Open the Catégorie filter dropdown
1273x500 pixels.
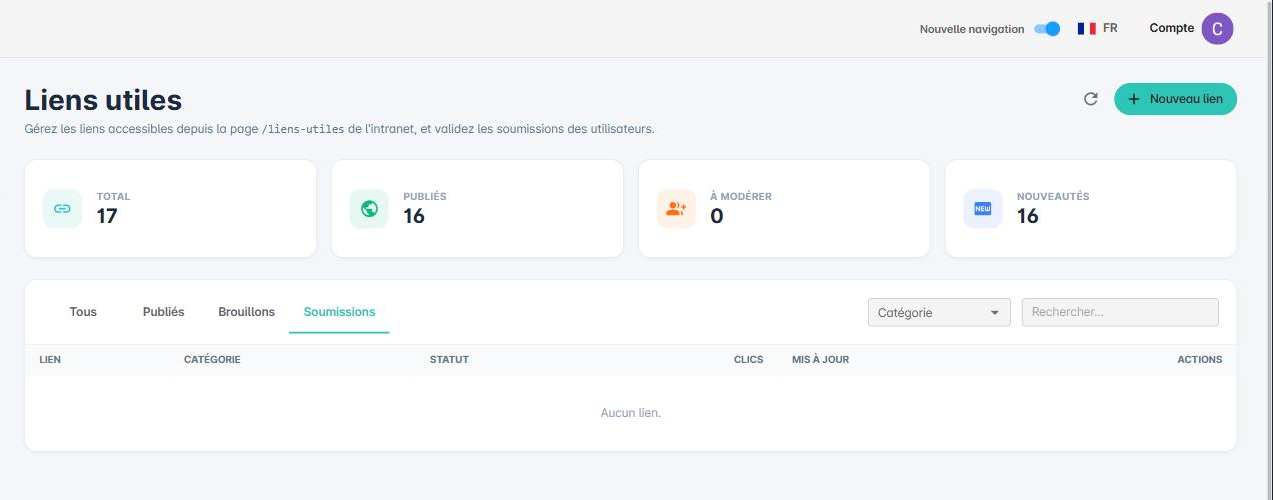coord(939,312)
